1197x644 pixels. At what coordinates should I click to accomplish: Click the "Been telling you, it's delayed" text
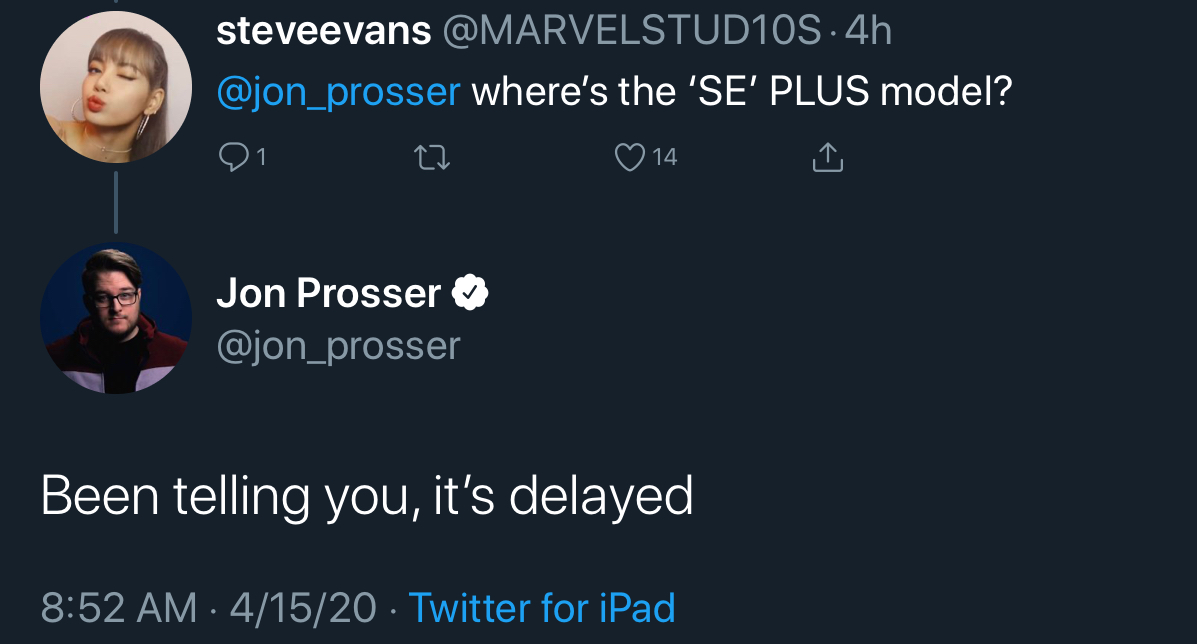366,497
